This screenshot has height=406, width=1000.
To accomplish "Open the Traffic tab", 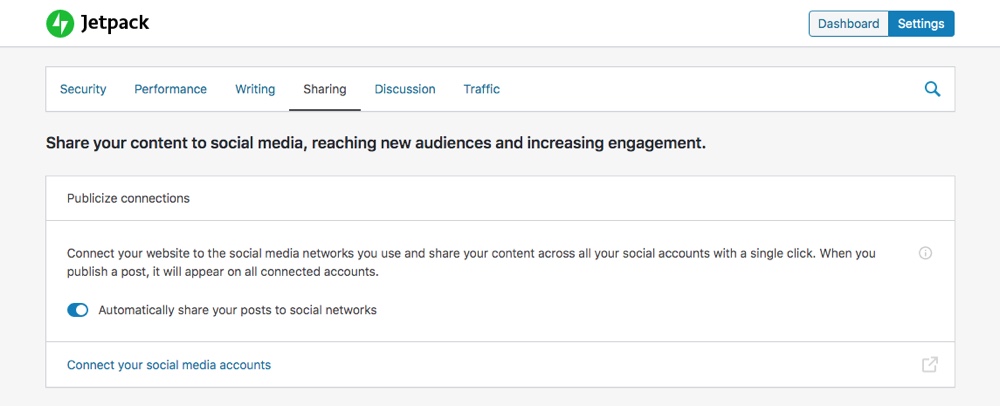I will coord(482,89).
